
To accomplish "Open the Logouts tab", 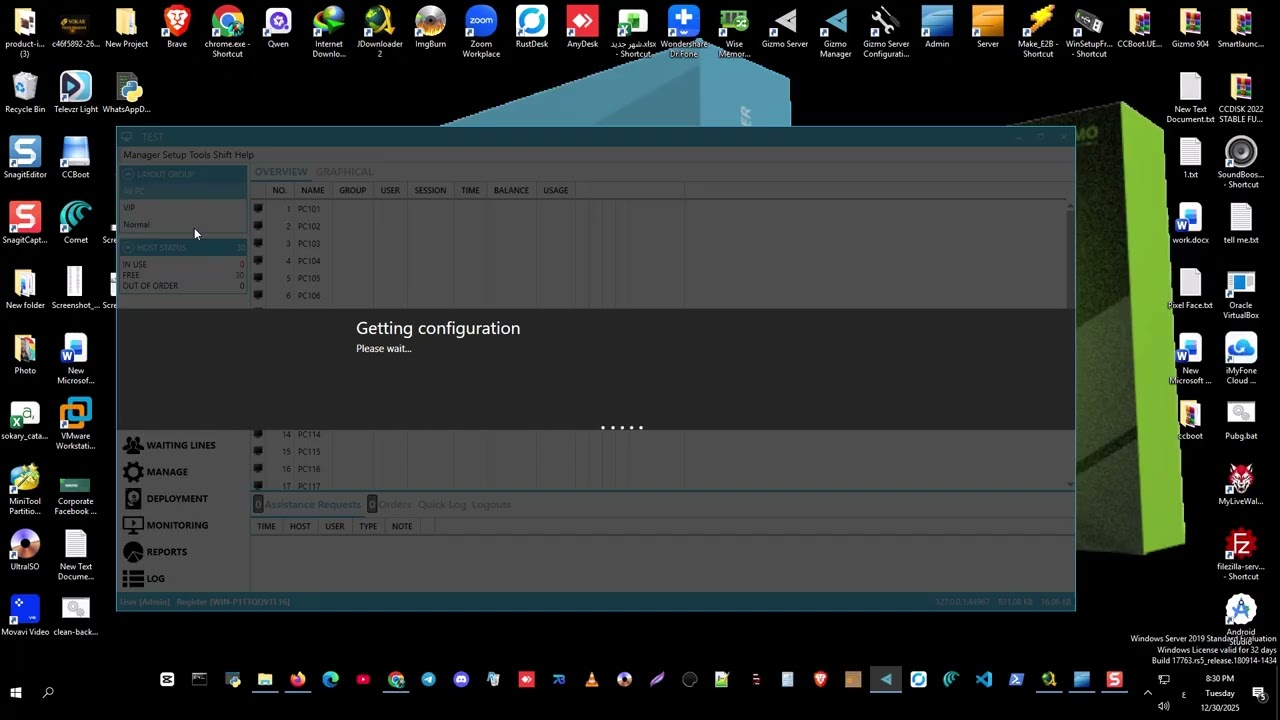I will pos(491,504).
